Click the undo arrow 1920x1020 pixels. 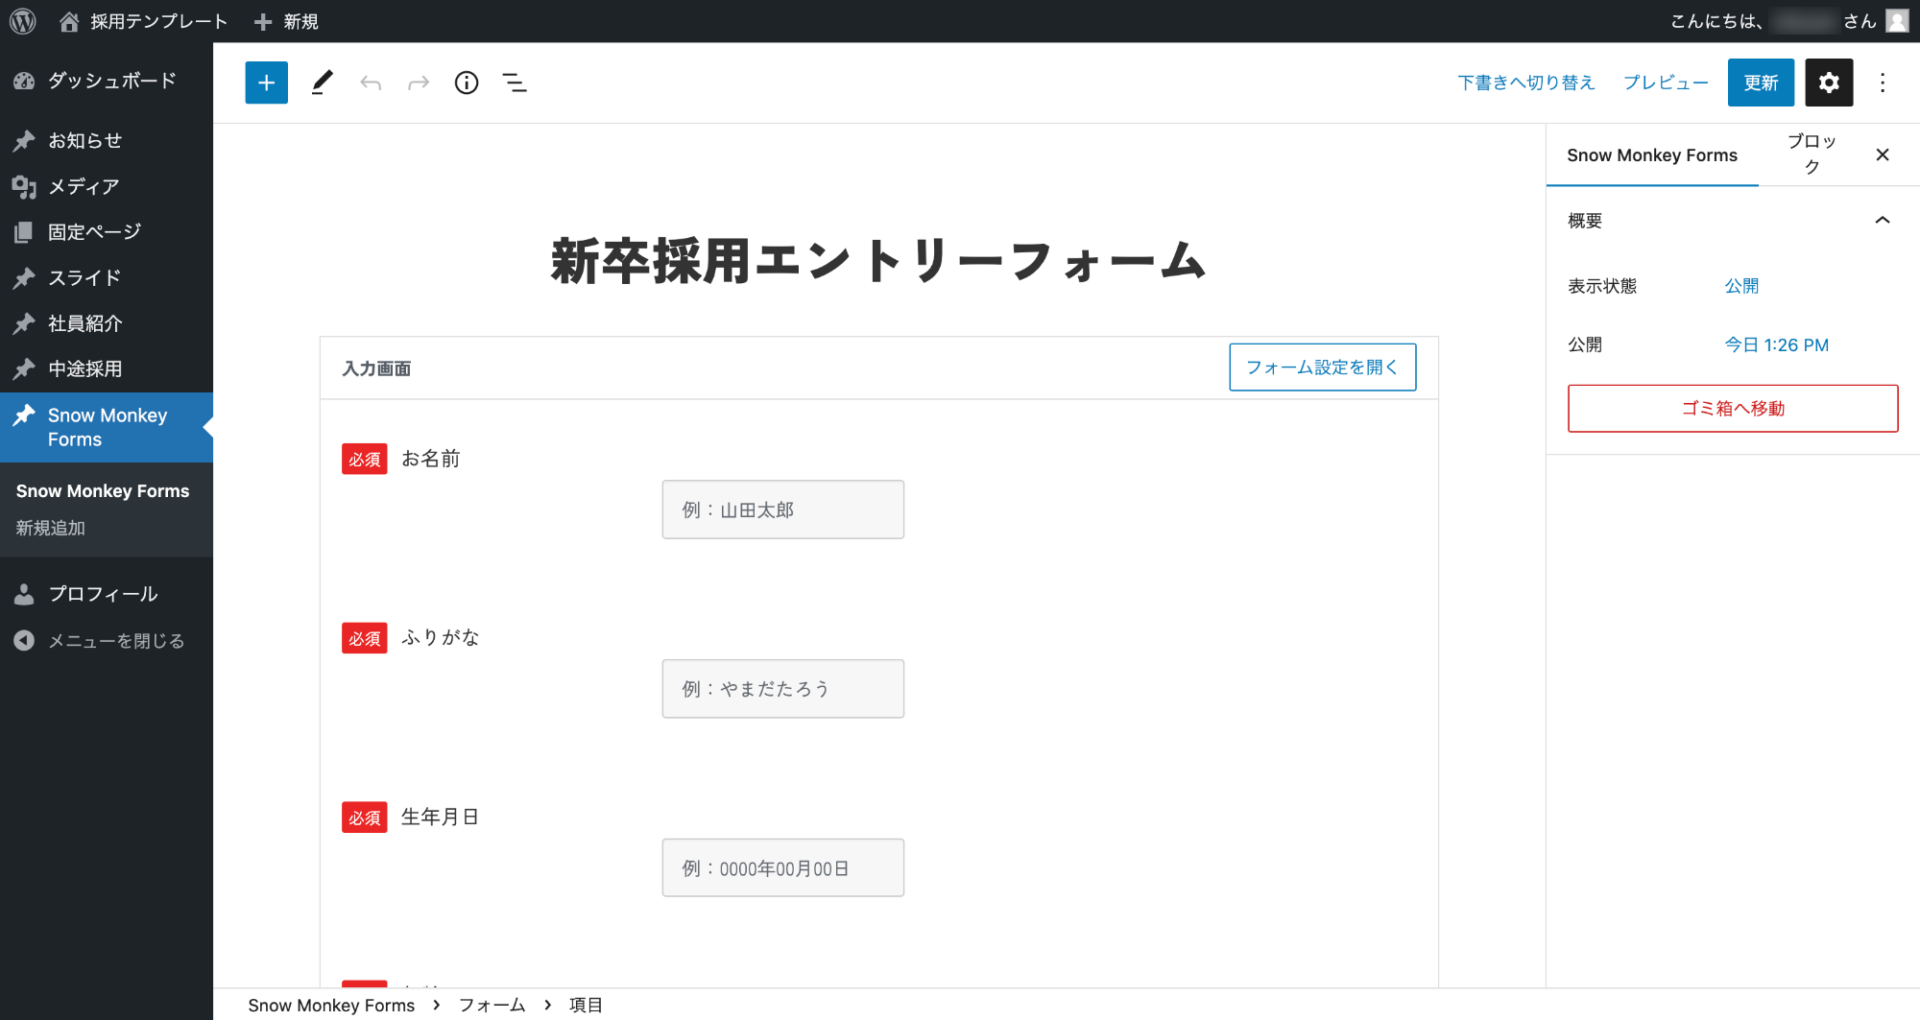pos(371,83)
